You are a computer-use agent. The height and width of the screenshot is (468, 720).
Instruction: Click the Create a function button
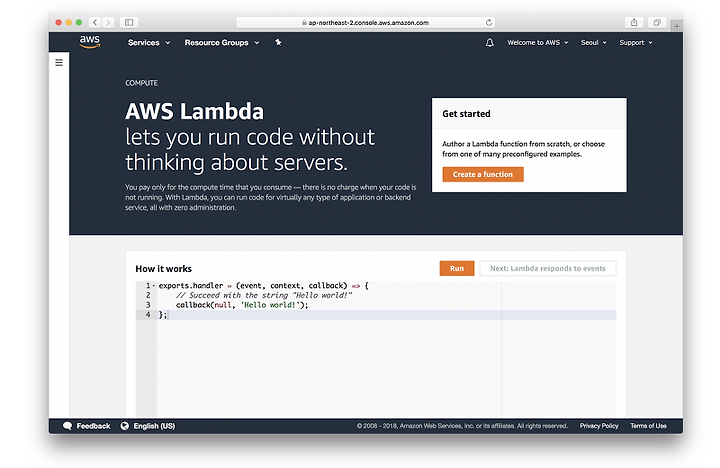point(483,175)
